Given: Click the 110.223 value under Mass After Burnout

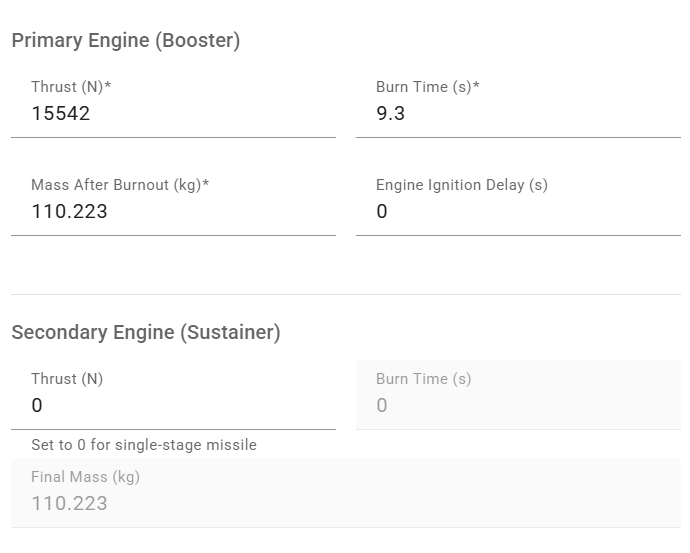Looking at the screenshot, I should [x=69, y=212].
